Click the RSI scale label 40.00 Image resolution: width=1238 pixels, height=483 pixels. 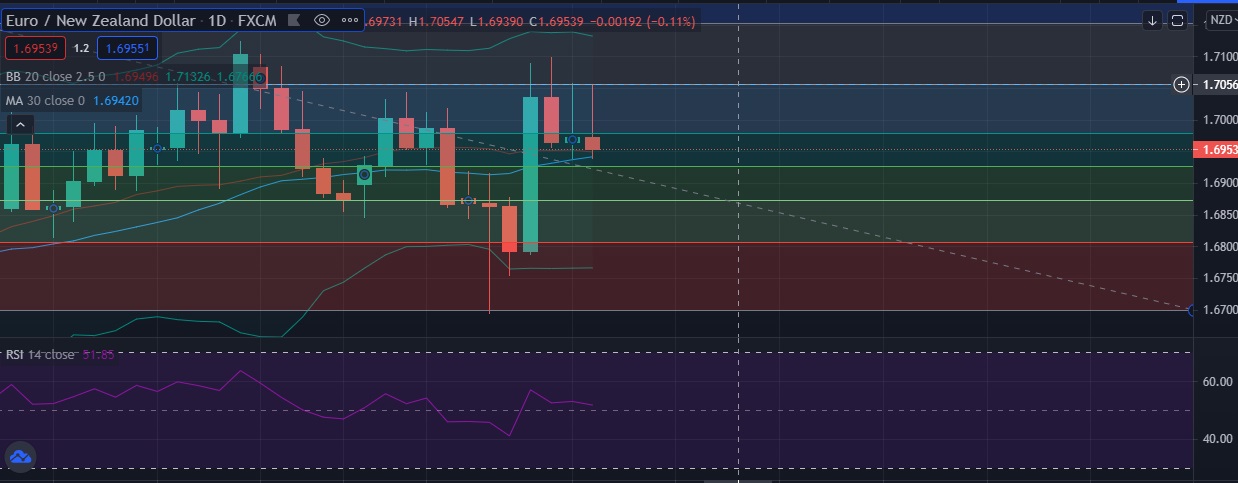(1218, 438)
